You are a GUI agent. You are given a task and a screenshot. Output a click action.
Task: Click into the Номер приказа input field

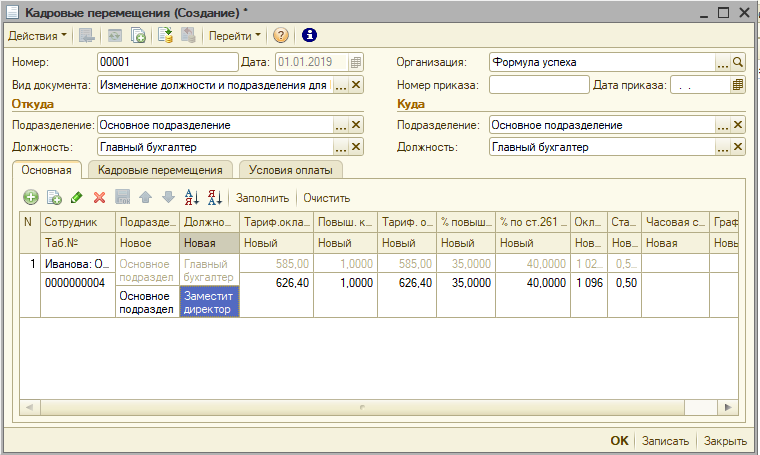tap(538, 85)
